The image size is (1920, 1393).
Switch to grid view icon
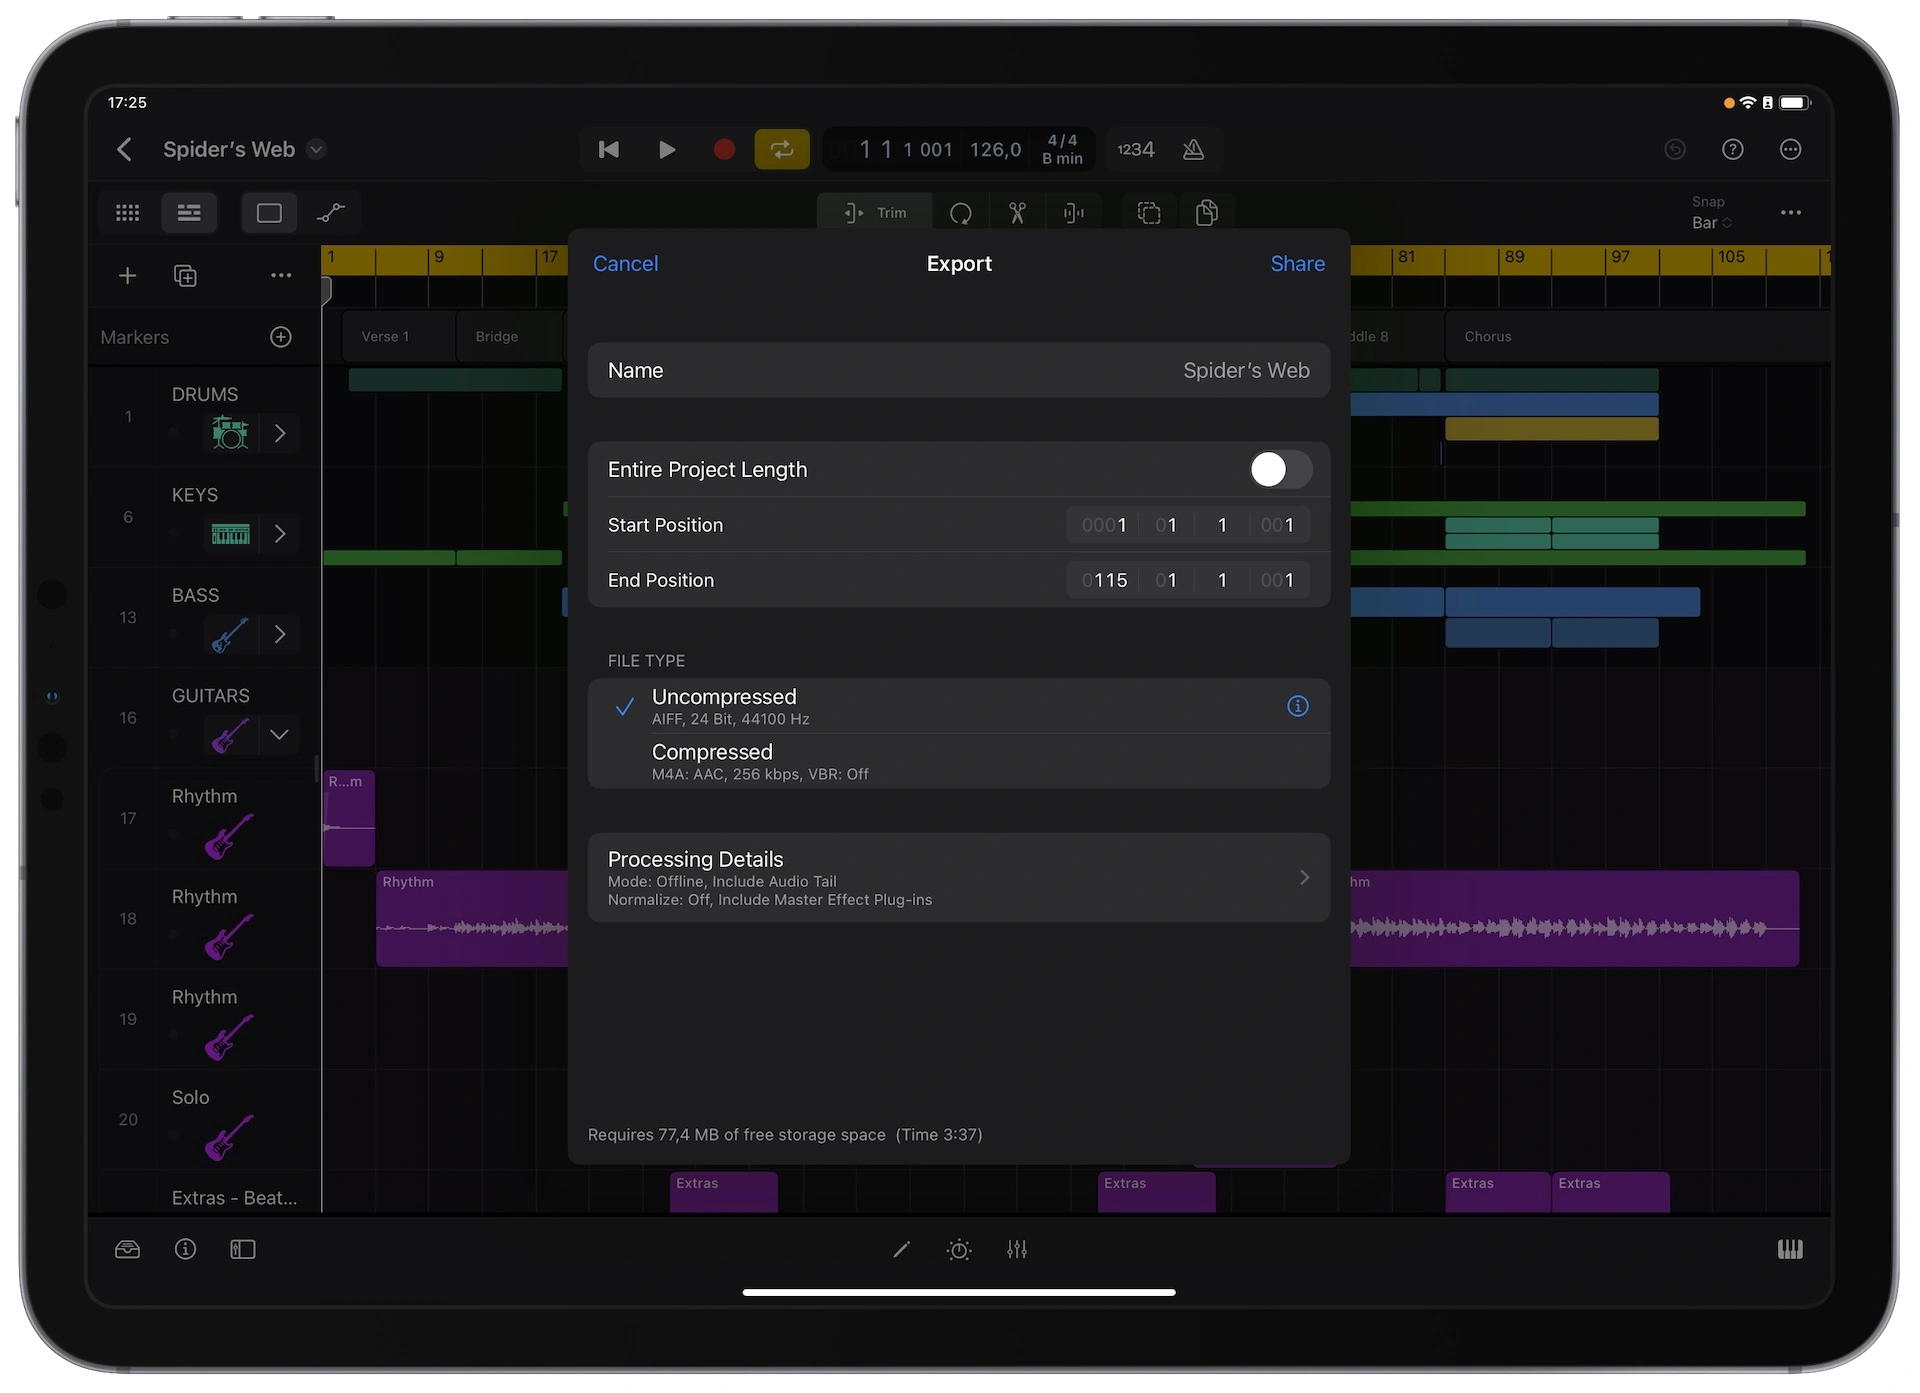pyautogui.click(x=128, y=213)
